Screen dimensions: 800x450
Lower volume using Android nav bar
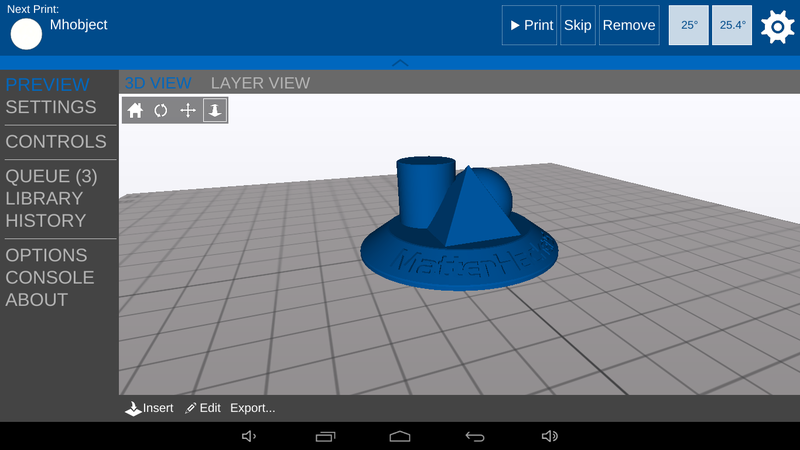248,436
